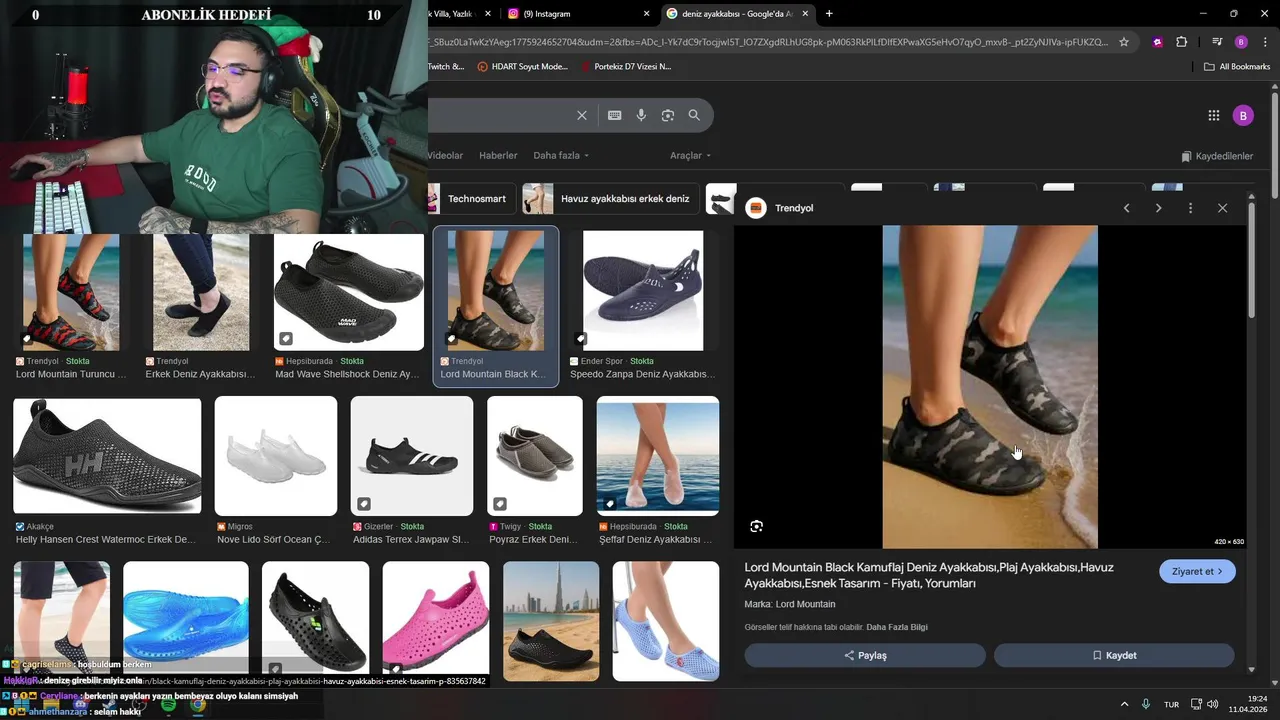The height and width of the screenshot is (720, 1280).
Task: Open microphone icon in system tray
Action: (x=1146, y=704)
